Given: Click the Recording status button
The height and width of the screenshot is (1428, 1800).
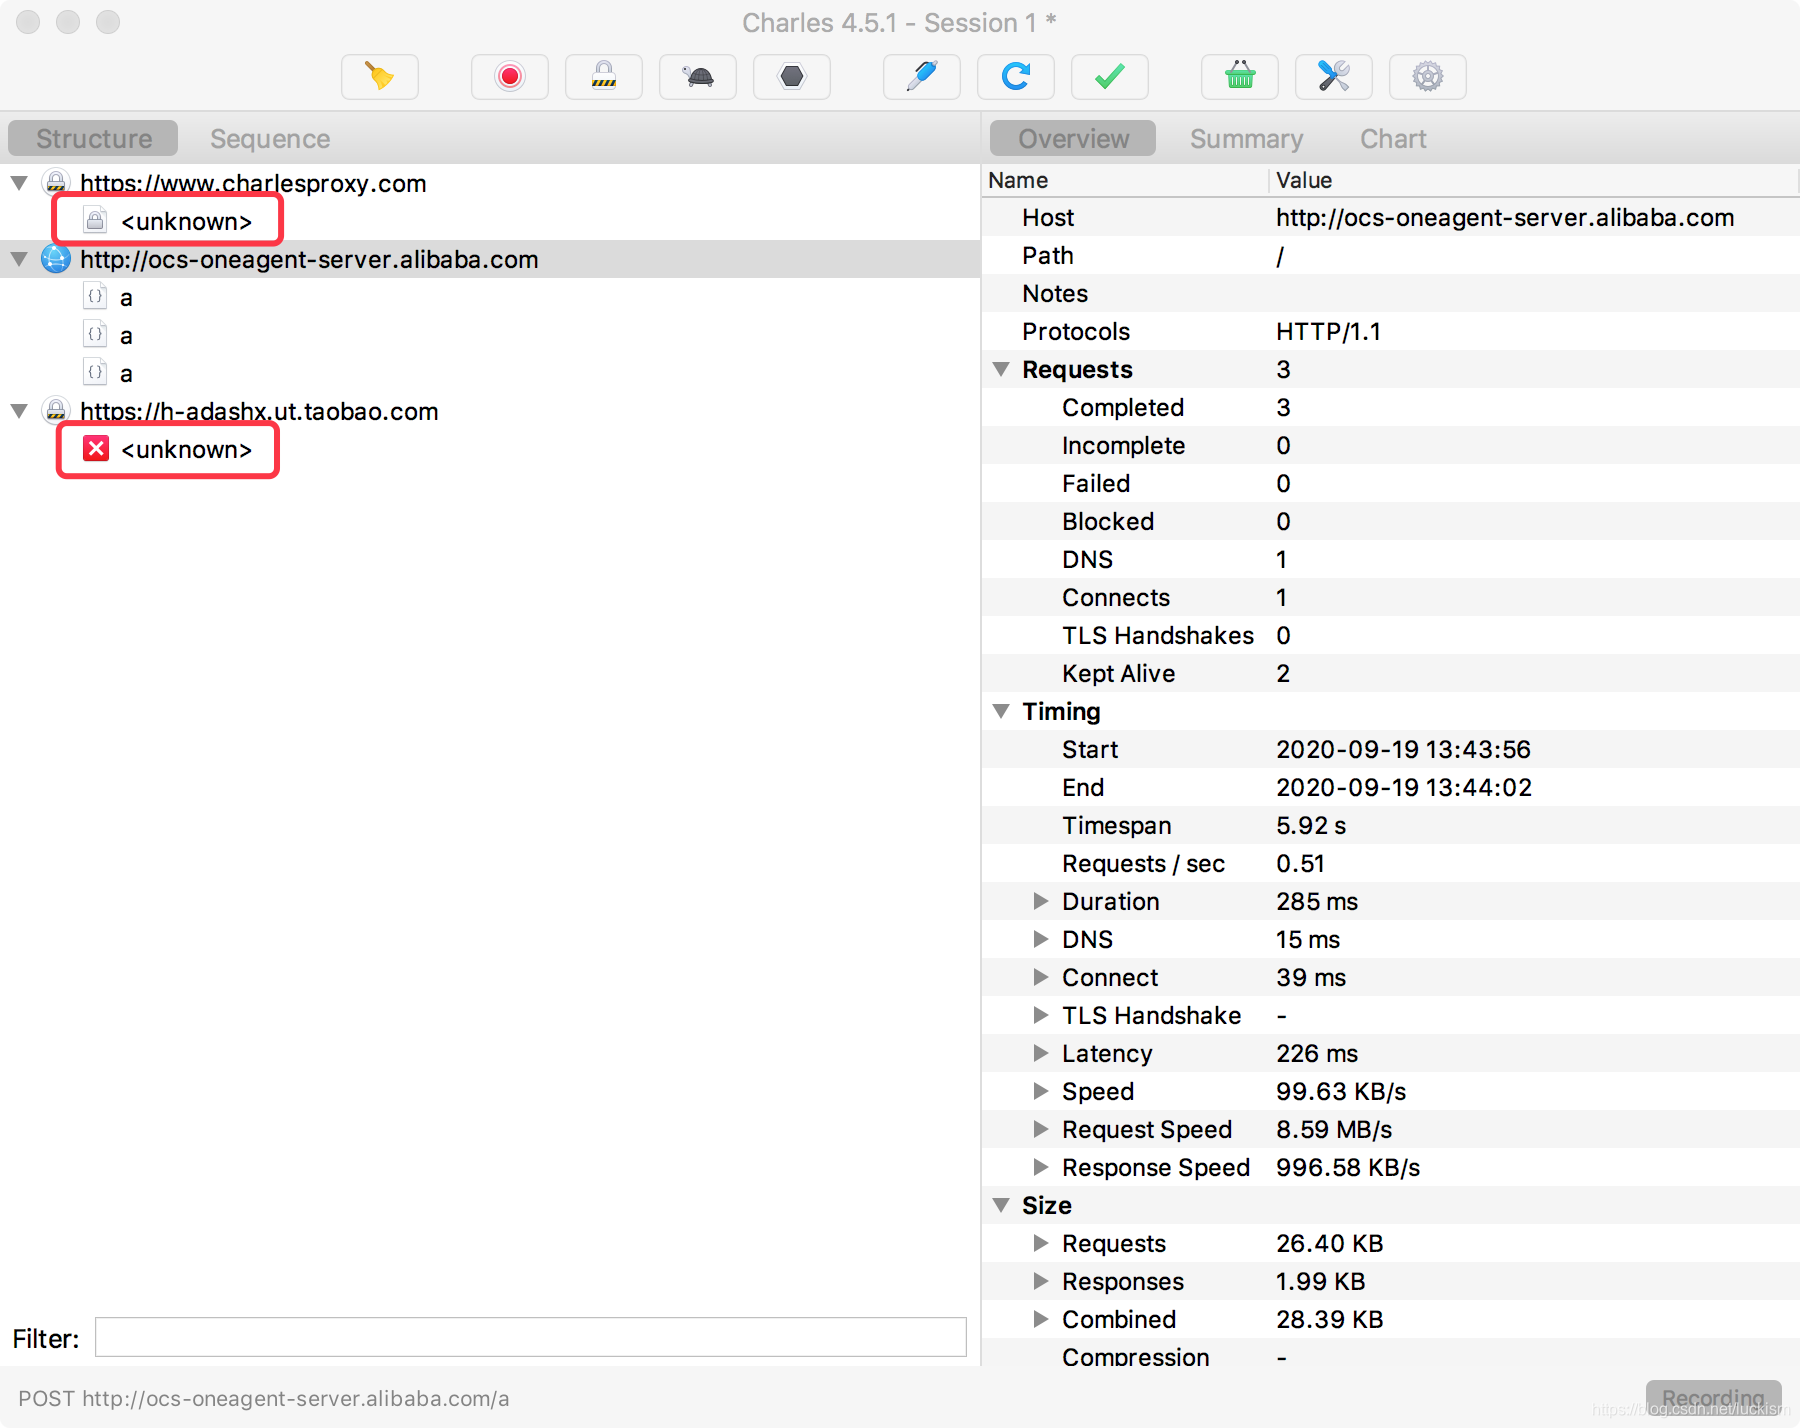Looking at the screenshot, I should click(1713, 1398).
